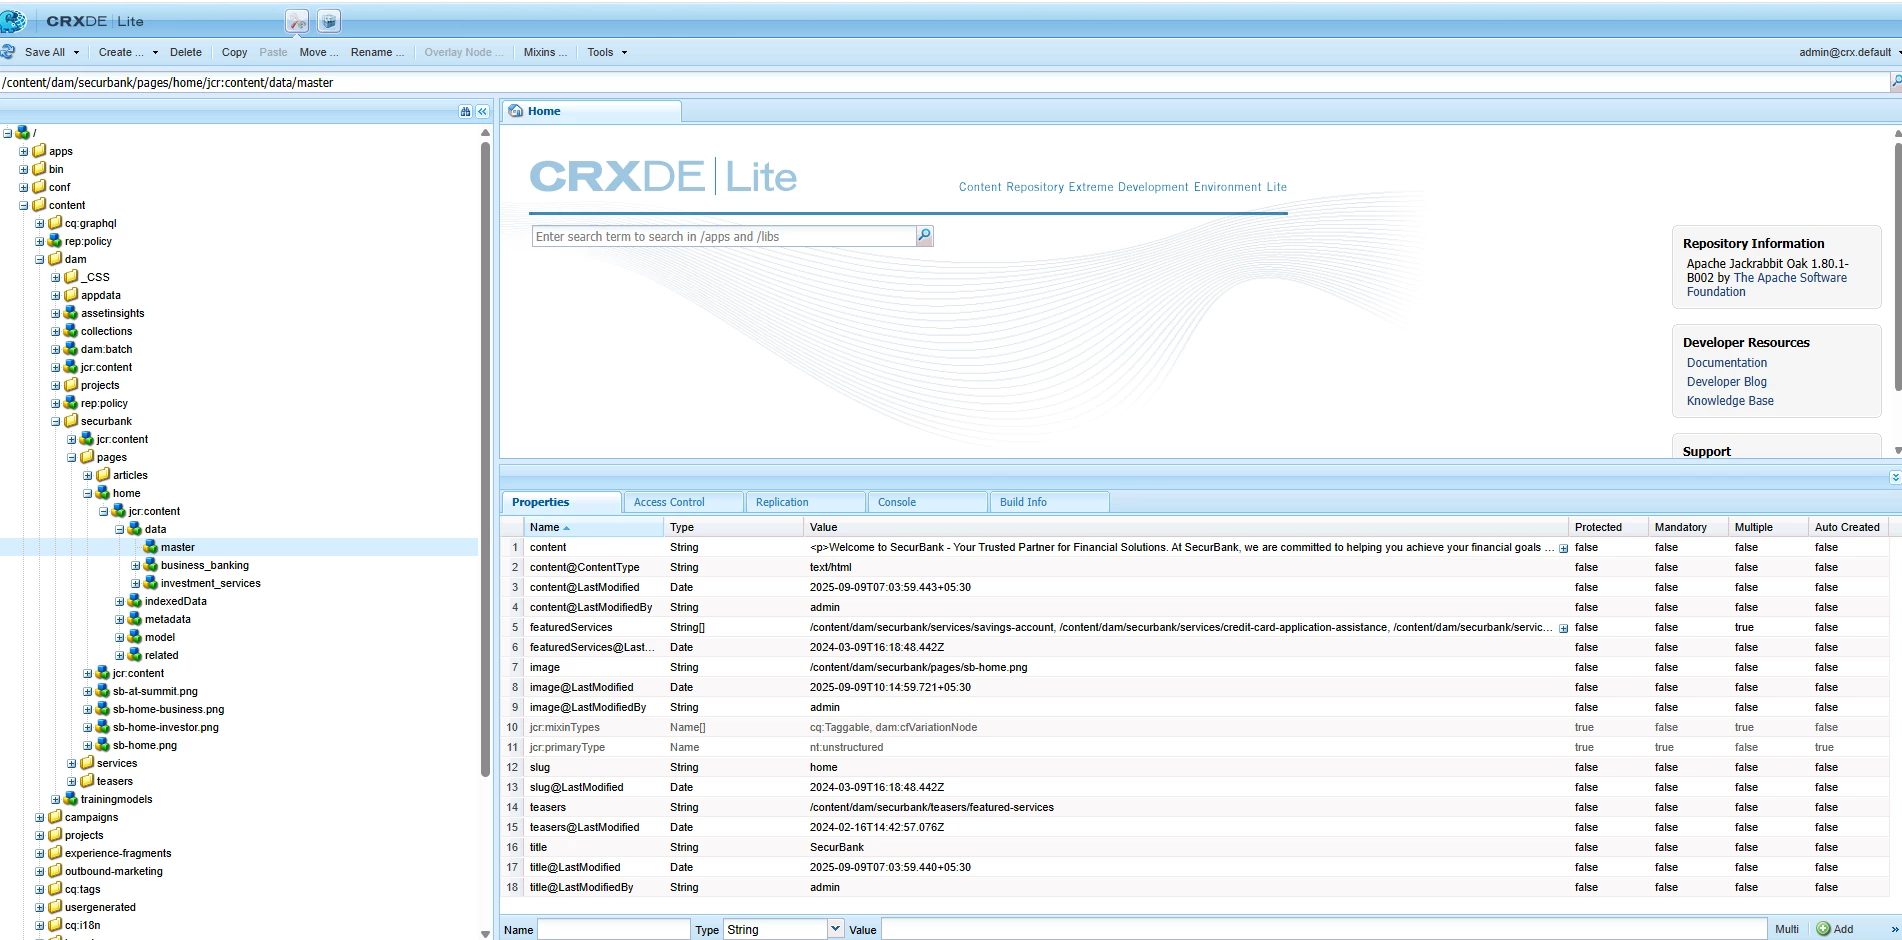Expand the business_banking tree node
Image resolution: width=1902 pixels, height=940 pixels.
tap(136, 566)
